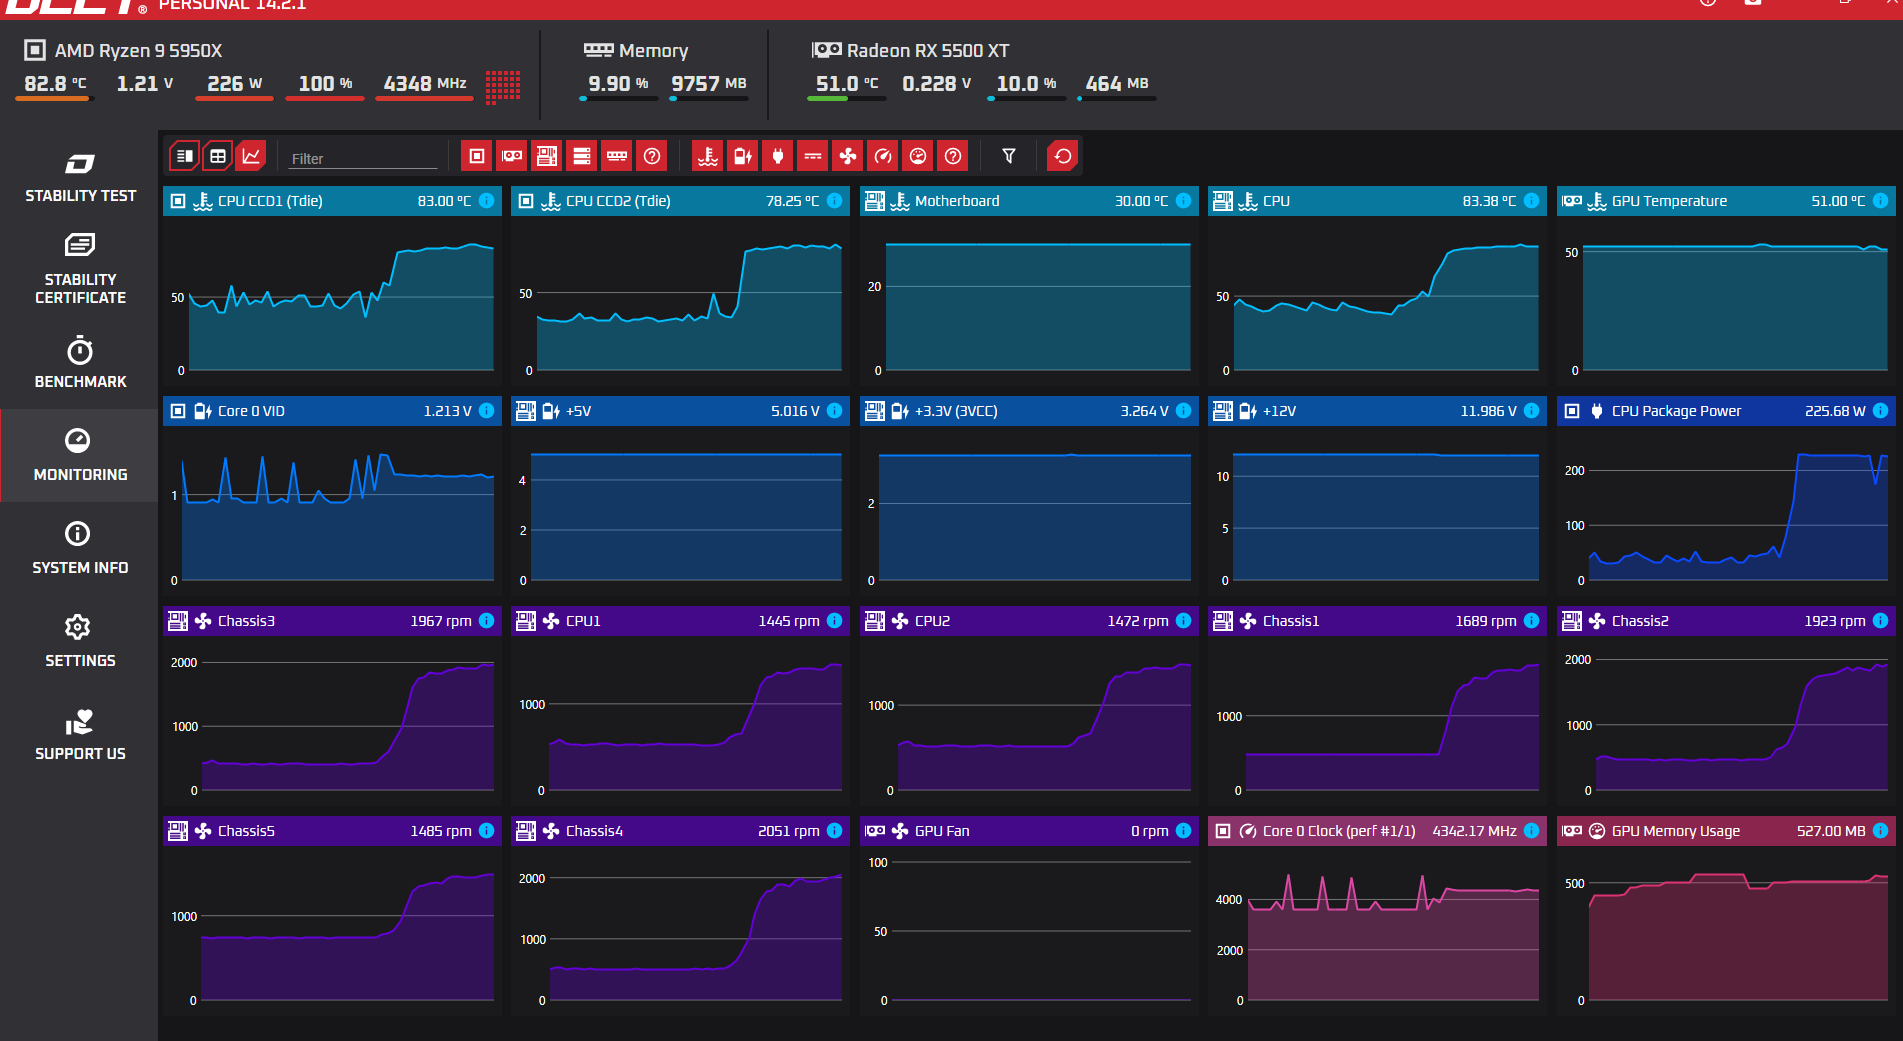Show info for Chassis3 fan
Screen dimensions: 1903x1041
tap(486, 621)
